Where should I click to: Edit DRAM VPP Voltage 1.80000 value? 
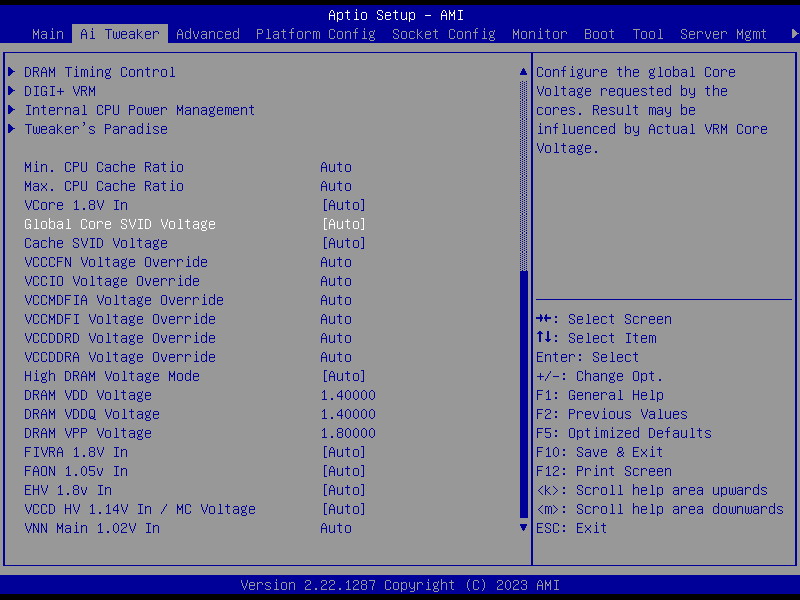pos(348,433)
